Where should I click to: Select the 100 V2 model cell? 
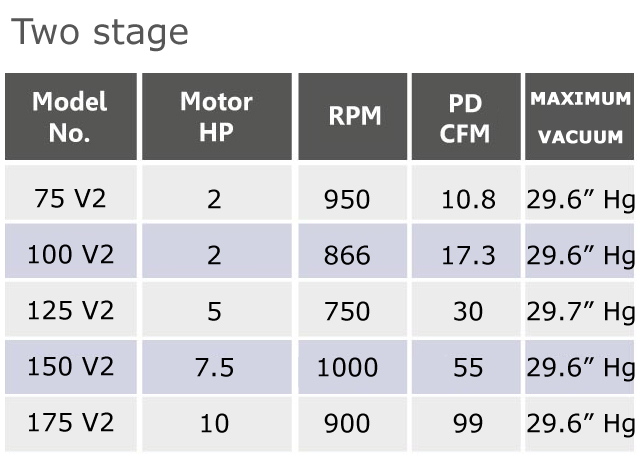[71, 251]
